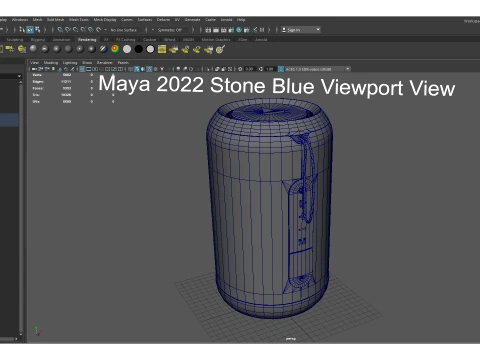Switch to the Motion Graphics shelf tab
The width and height of the screenshot is (480, 360).
(x=216, y=39)
